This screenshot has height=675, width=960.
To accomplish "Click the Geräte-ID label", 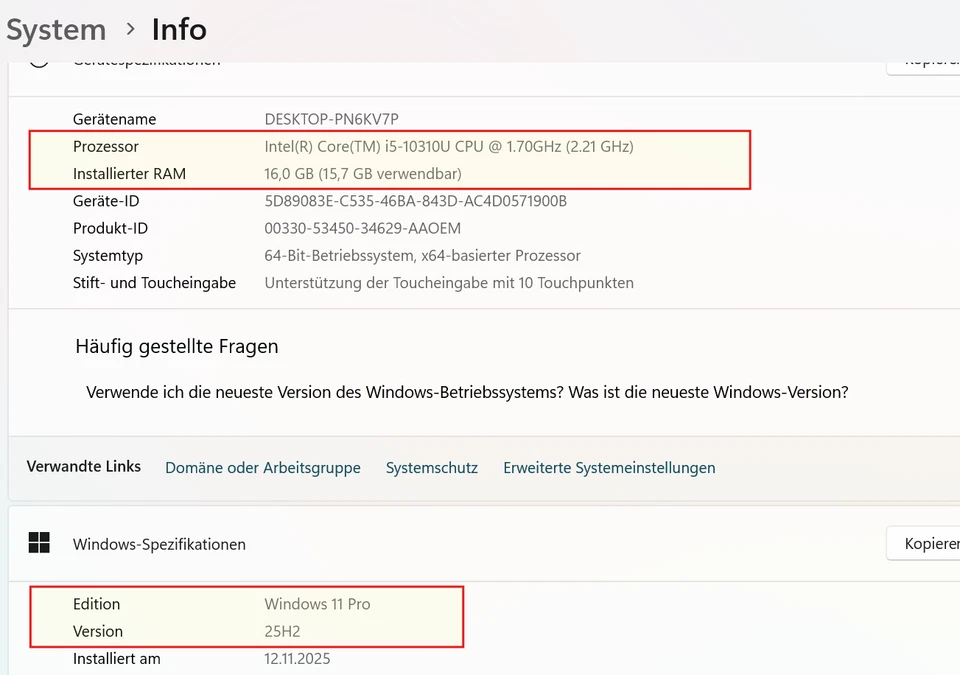I will (106, 201).
